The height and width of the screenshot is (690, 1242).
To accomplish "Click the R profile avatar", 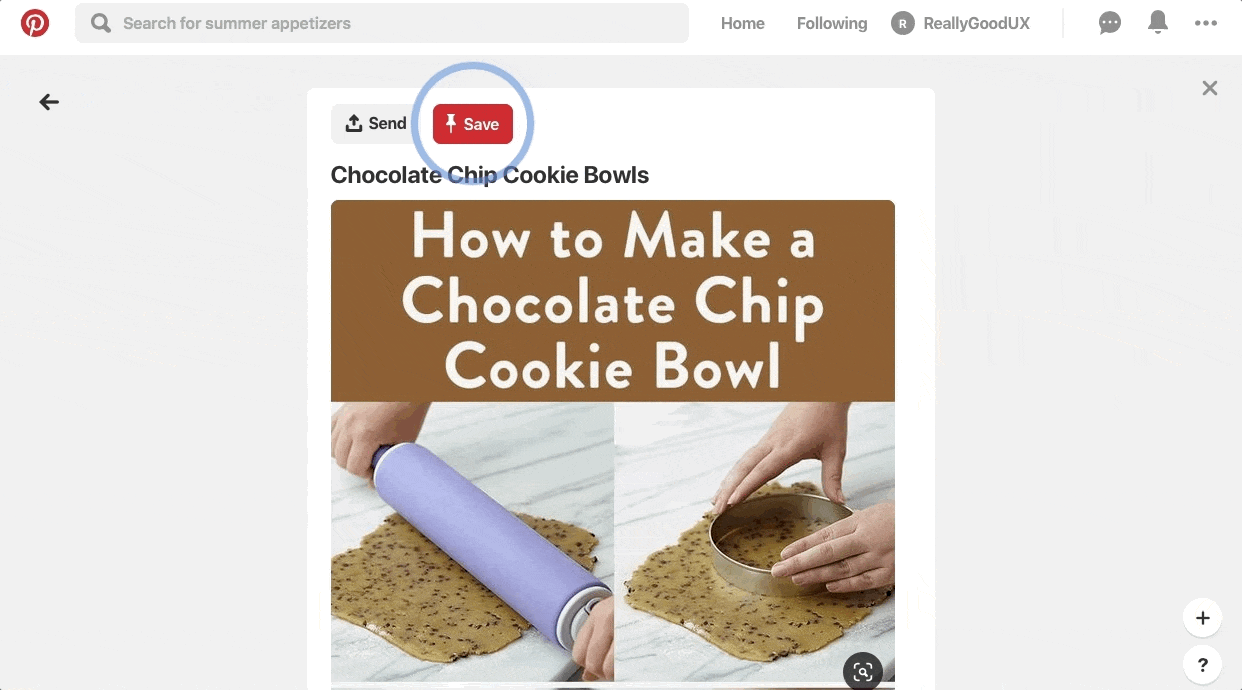I will tap(903, 23).
